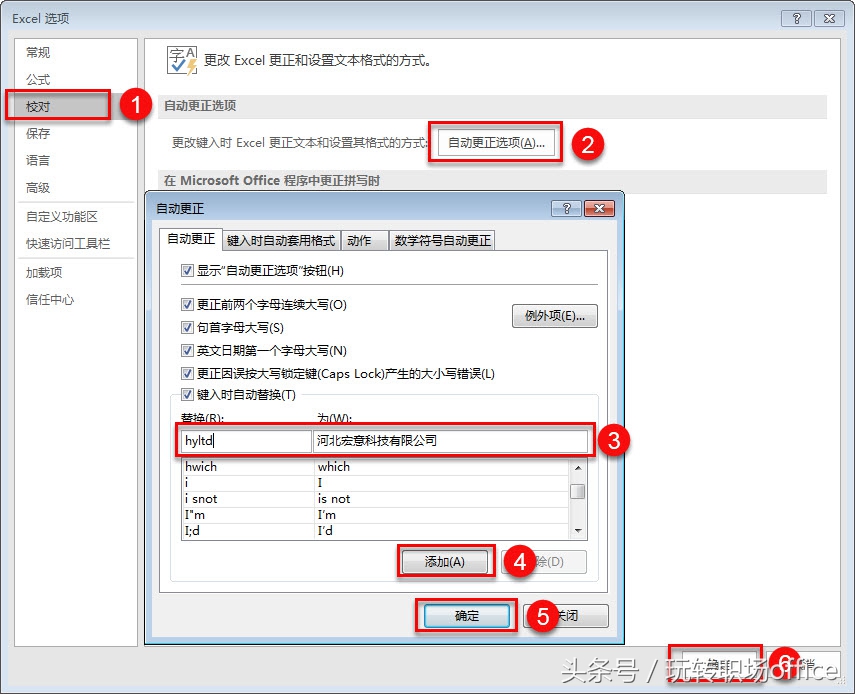Toggle 显示"自动更正选项"按钮 checkbox
Screen dimensions: 855x694
(187, 270)
